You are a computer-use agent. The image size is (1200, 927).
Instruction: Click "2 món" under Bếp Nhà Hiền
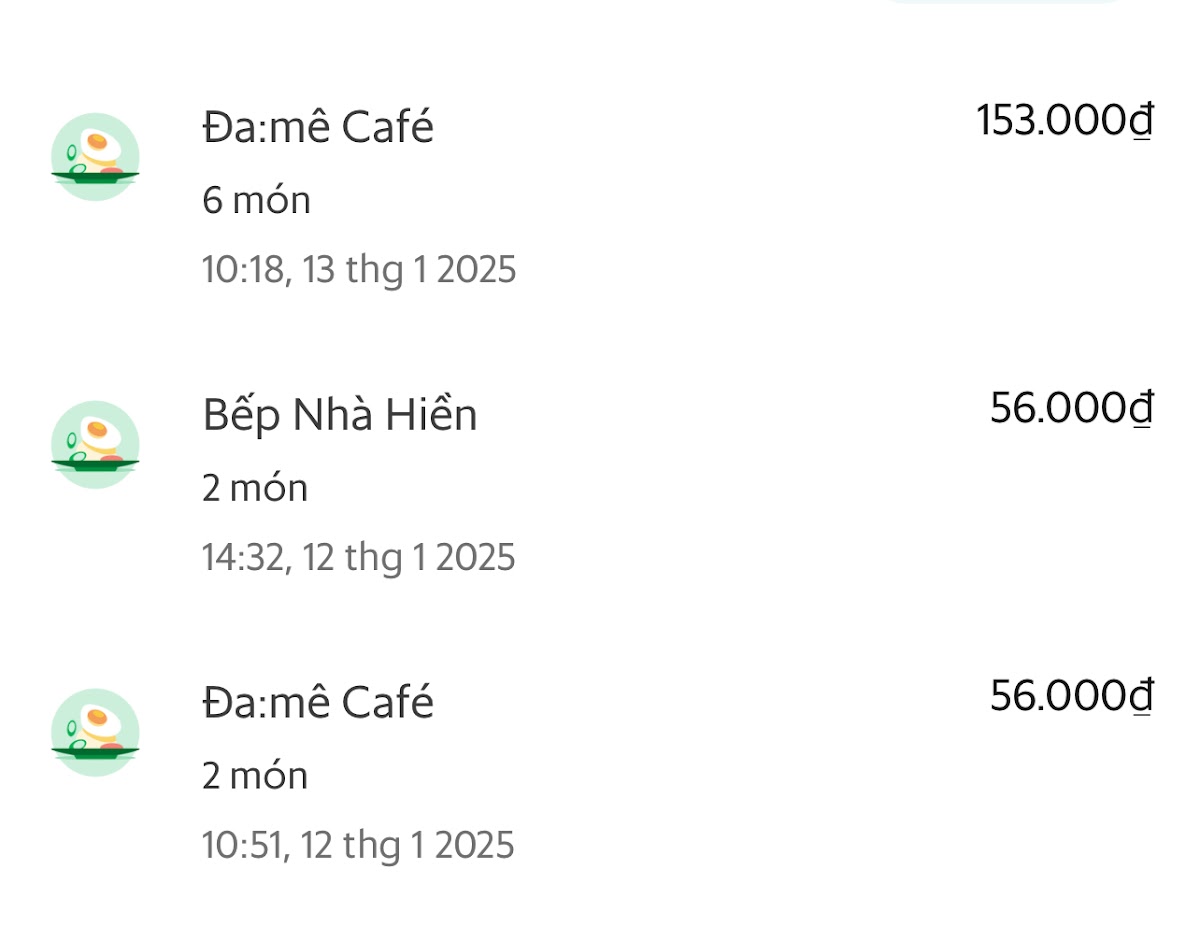click(x=255, y=489)
